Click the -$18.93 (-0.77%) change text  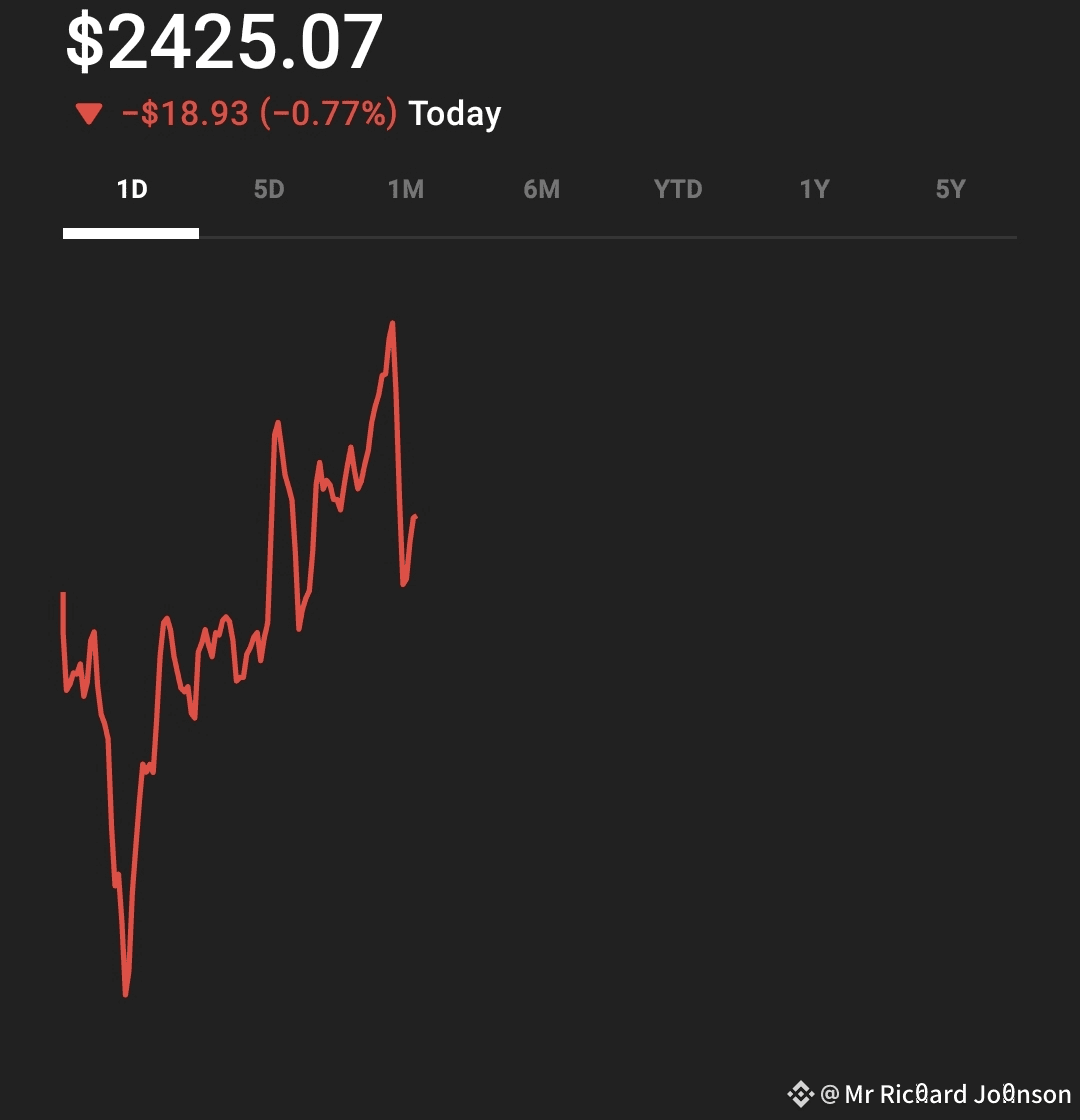(259, 114)
